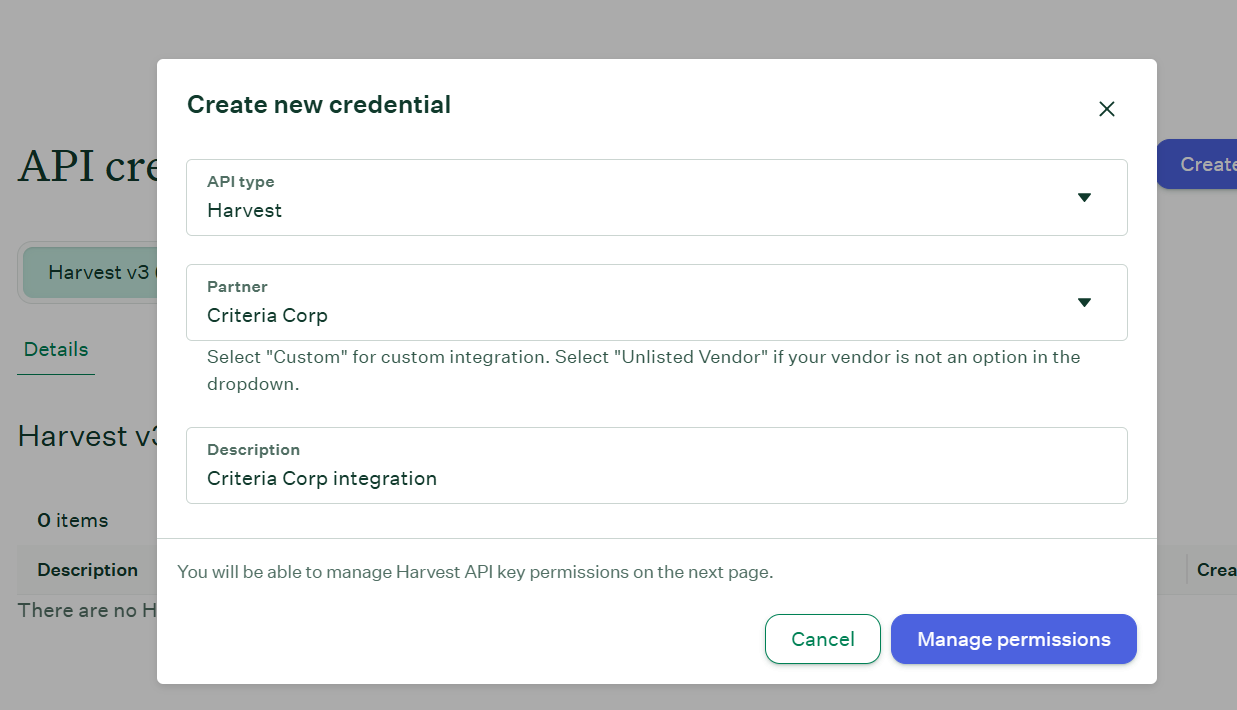The image size is (1237, 710).
Task: Expand the API type dropdown arrow
Action: pyautogui.click(x=1084, y=197)
